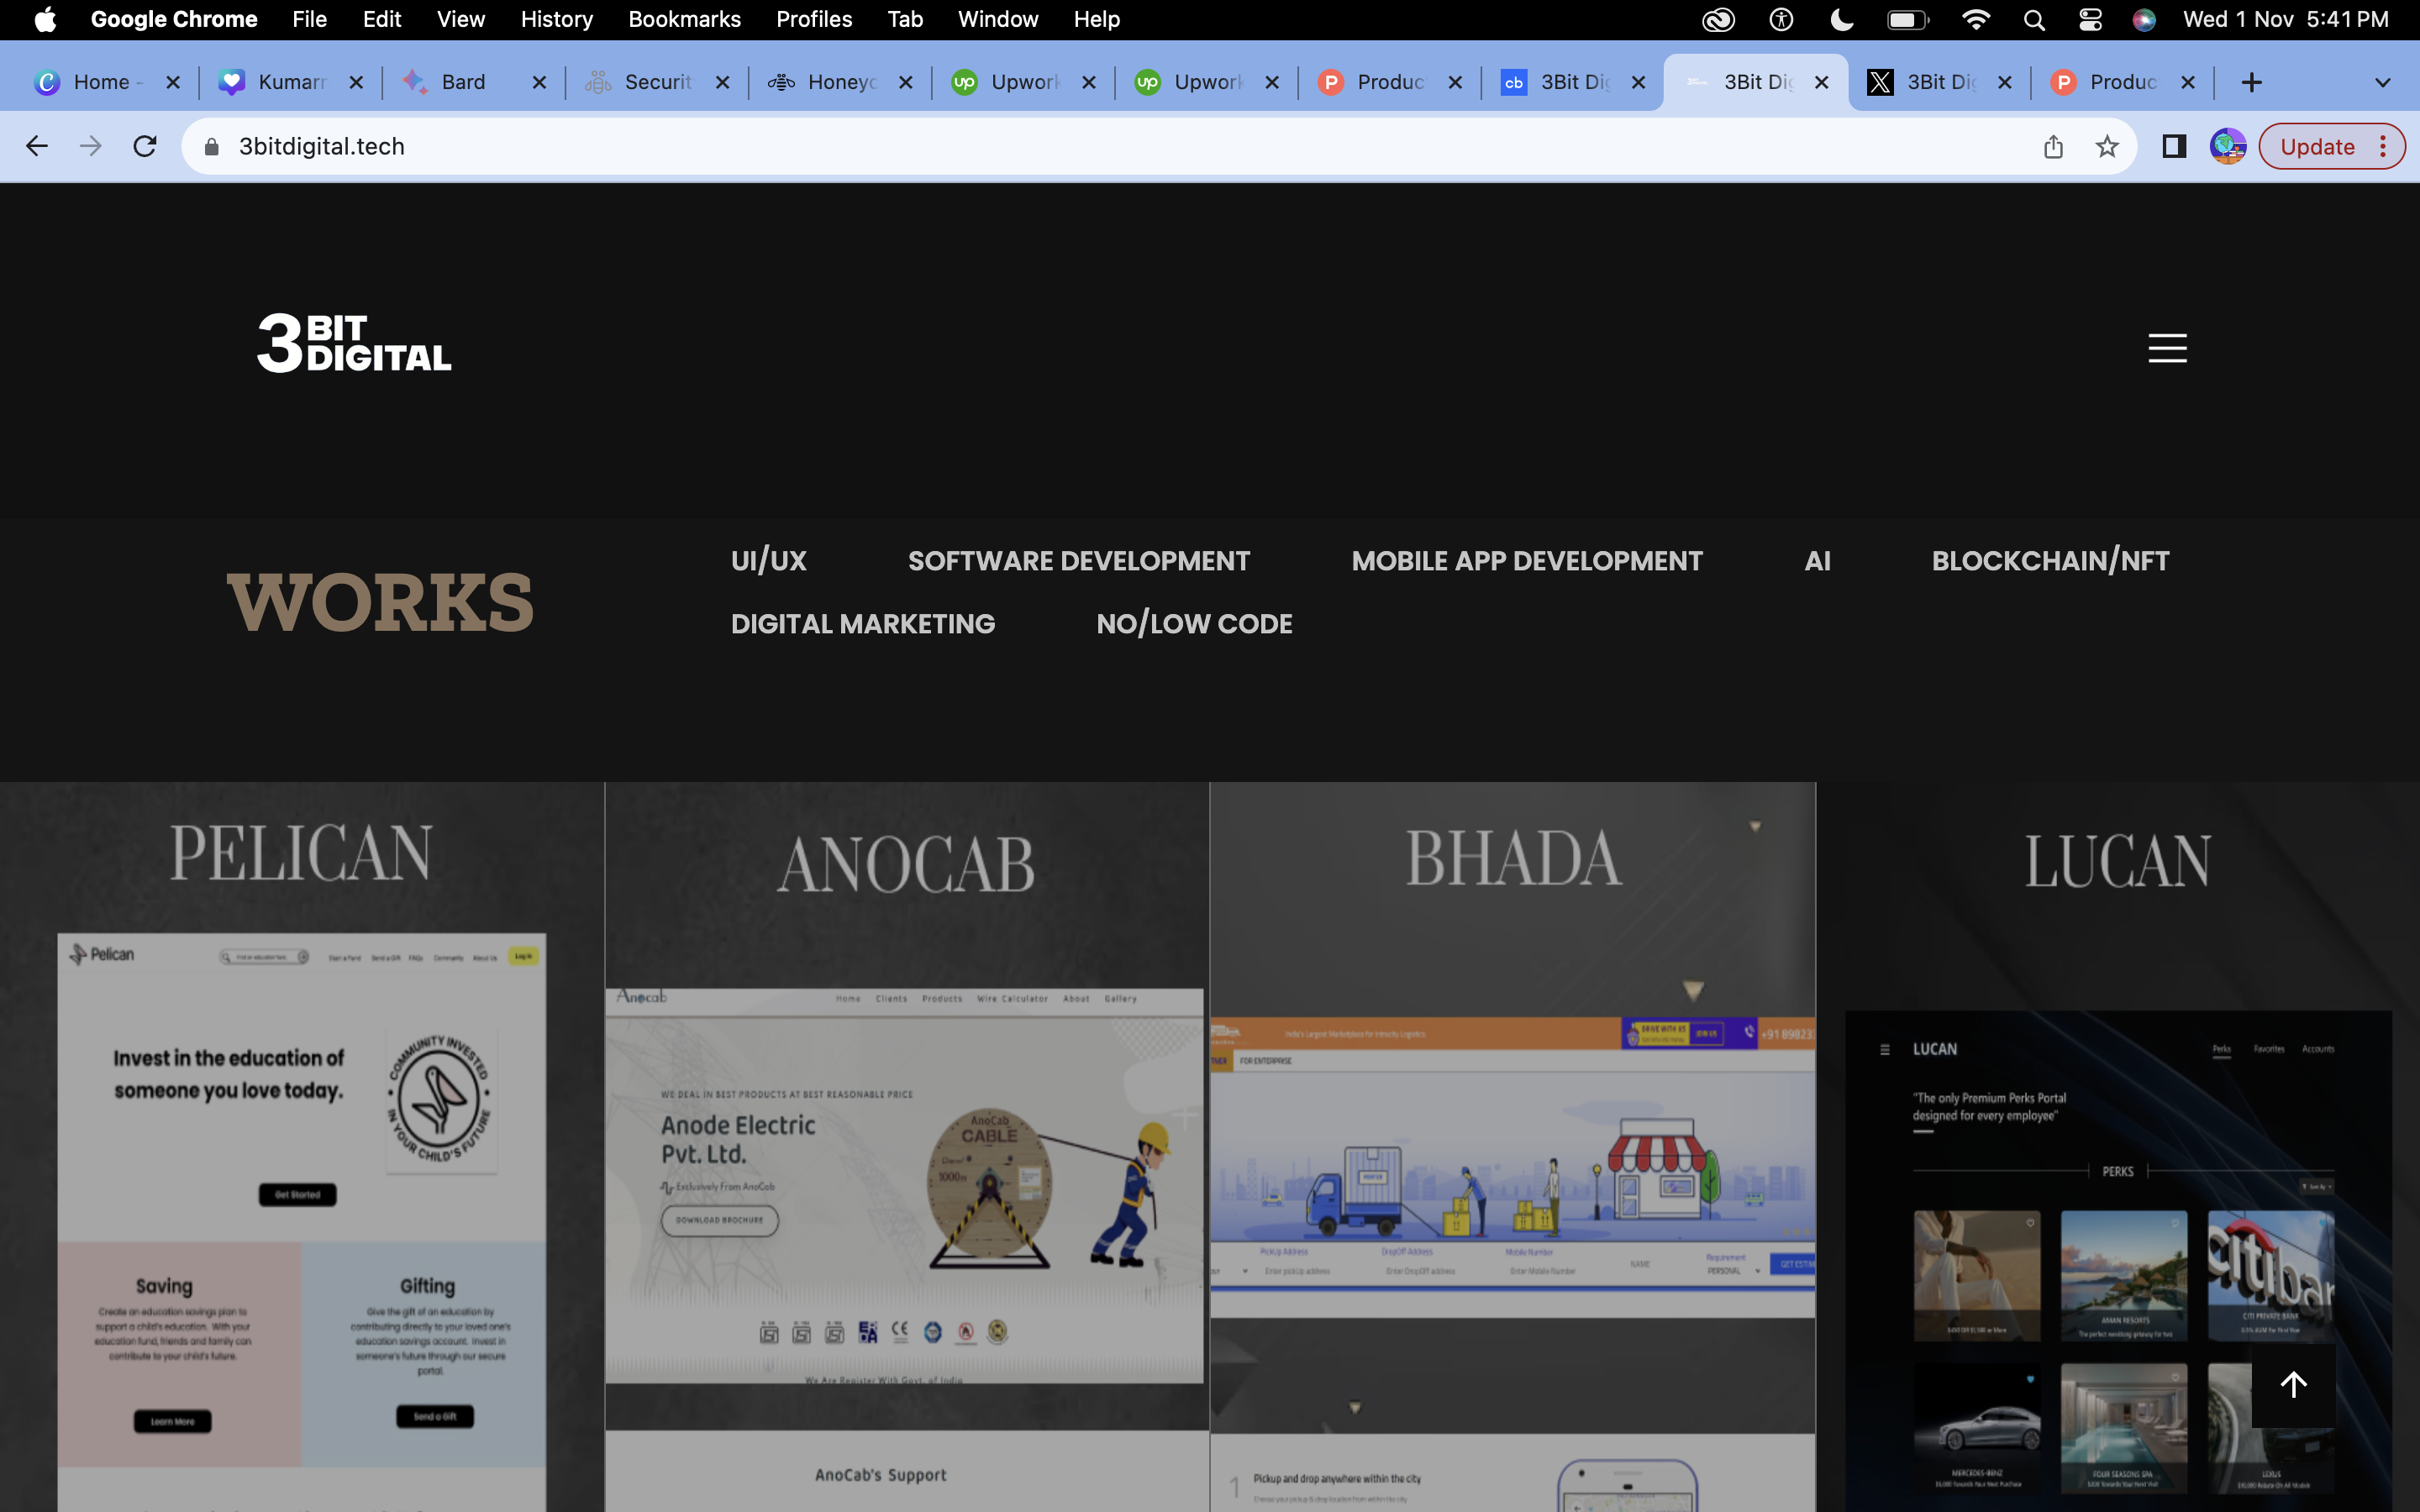Click the site lock icon in address bar

coord(211,147)
